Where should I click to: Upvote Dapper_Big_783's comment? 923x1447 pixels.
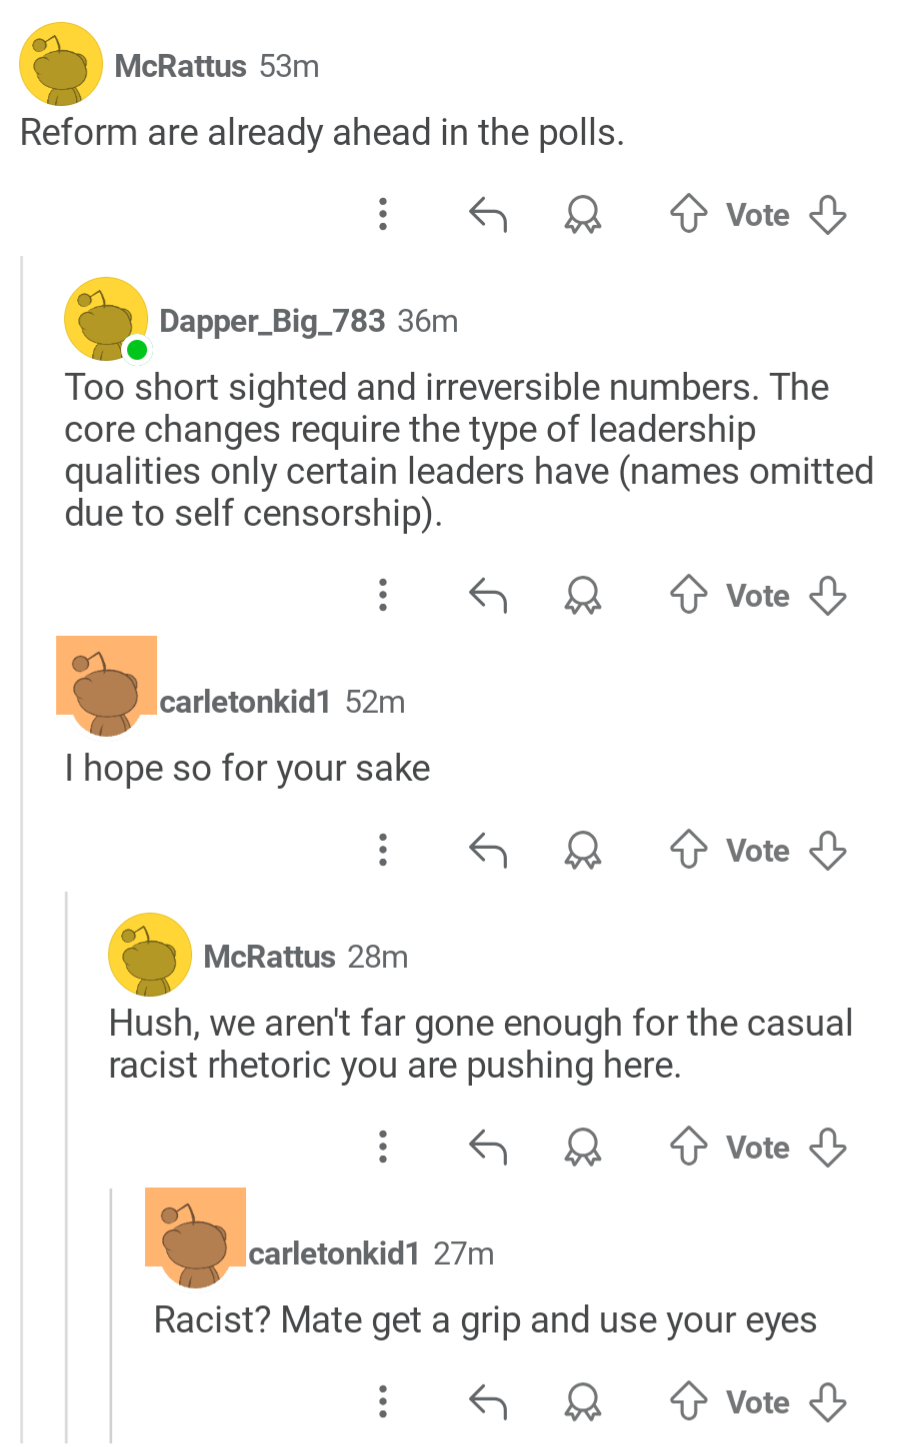[688, 595]
